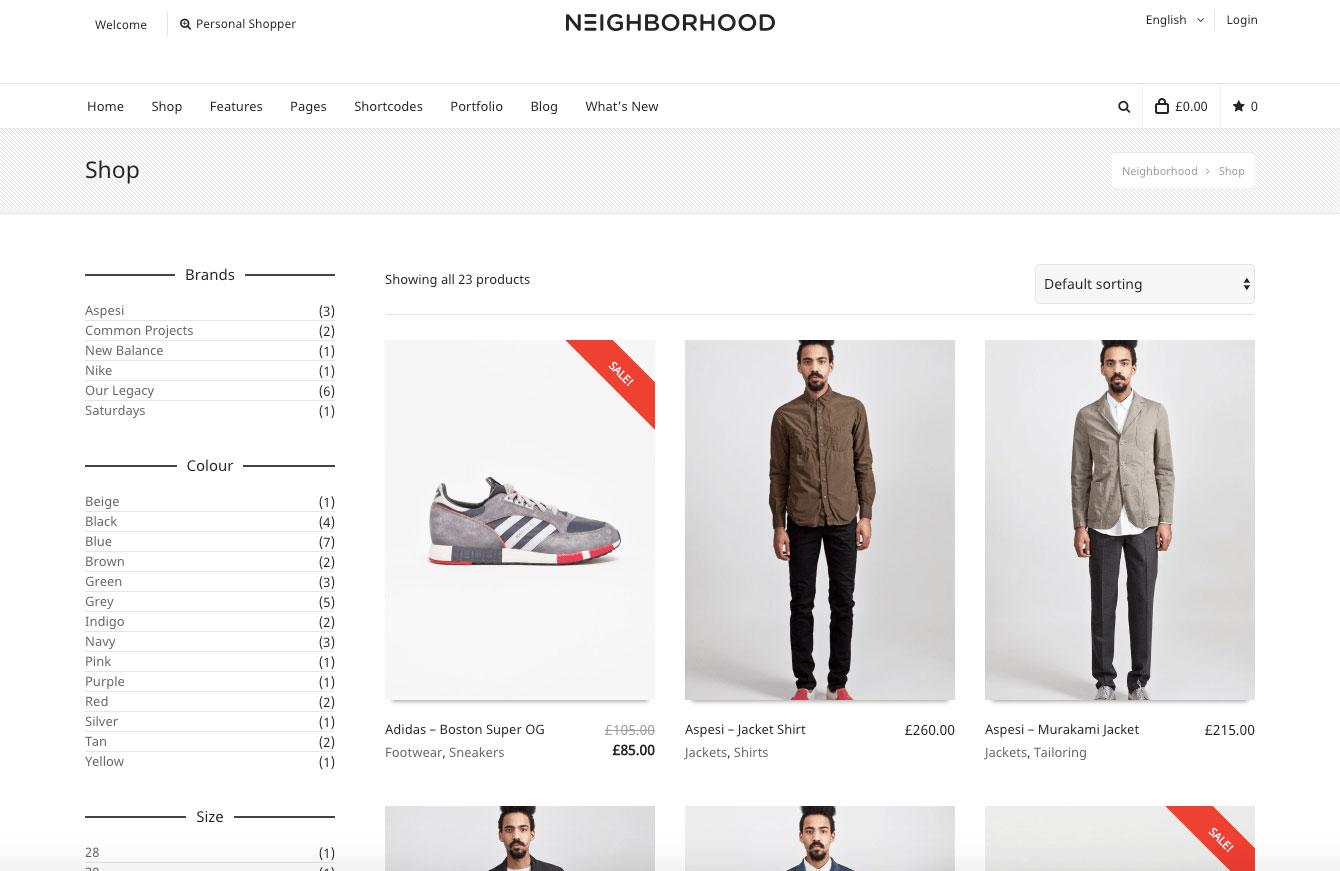Click the Aspesi – Murakami Jacket title
Image resolution: width=1340 pixels, height=871 pixels.
click(1062, 730)
